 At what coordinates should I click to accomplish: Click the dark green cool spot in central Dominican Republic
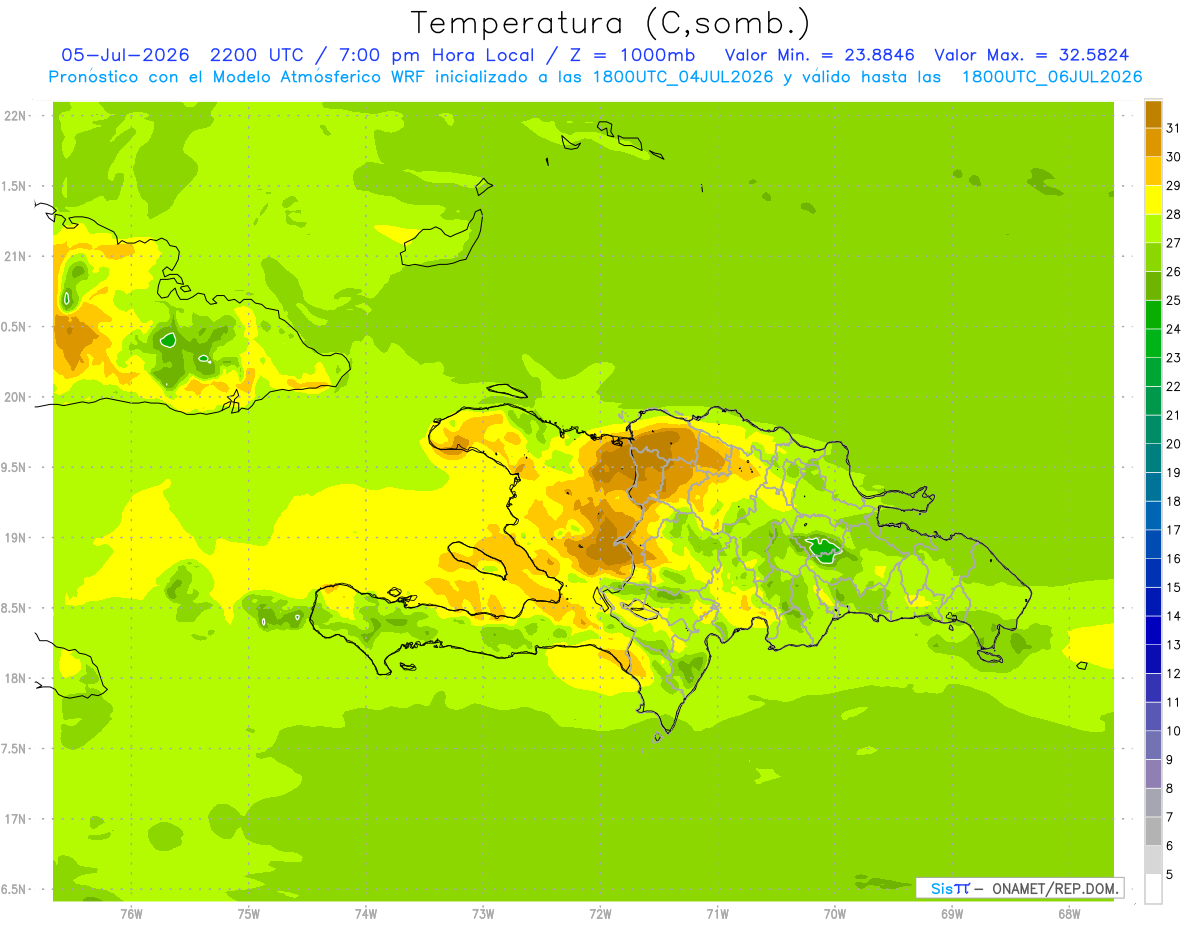(x=824, y=549)
